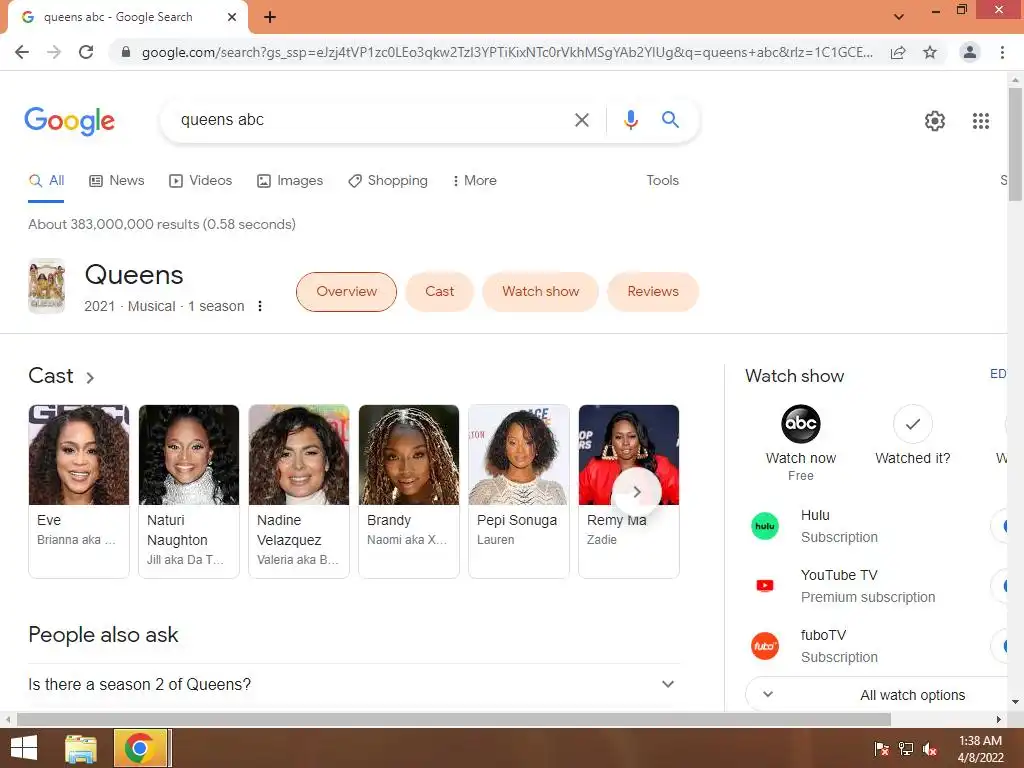Open Pepi Sonuga cast card
1024x768 pixels.
519,491
